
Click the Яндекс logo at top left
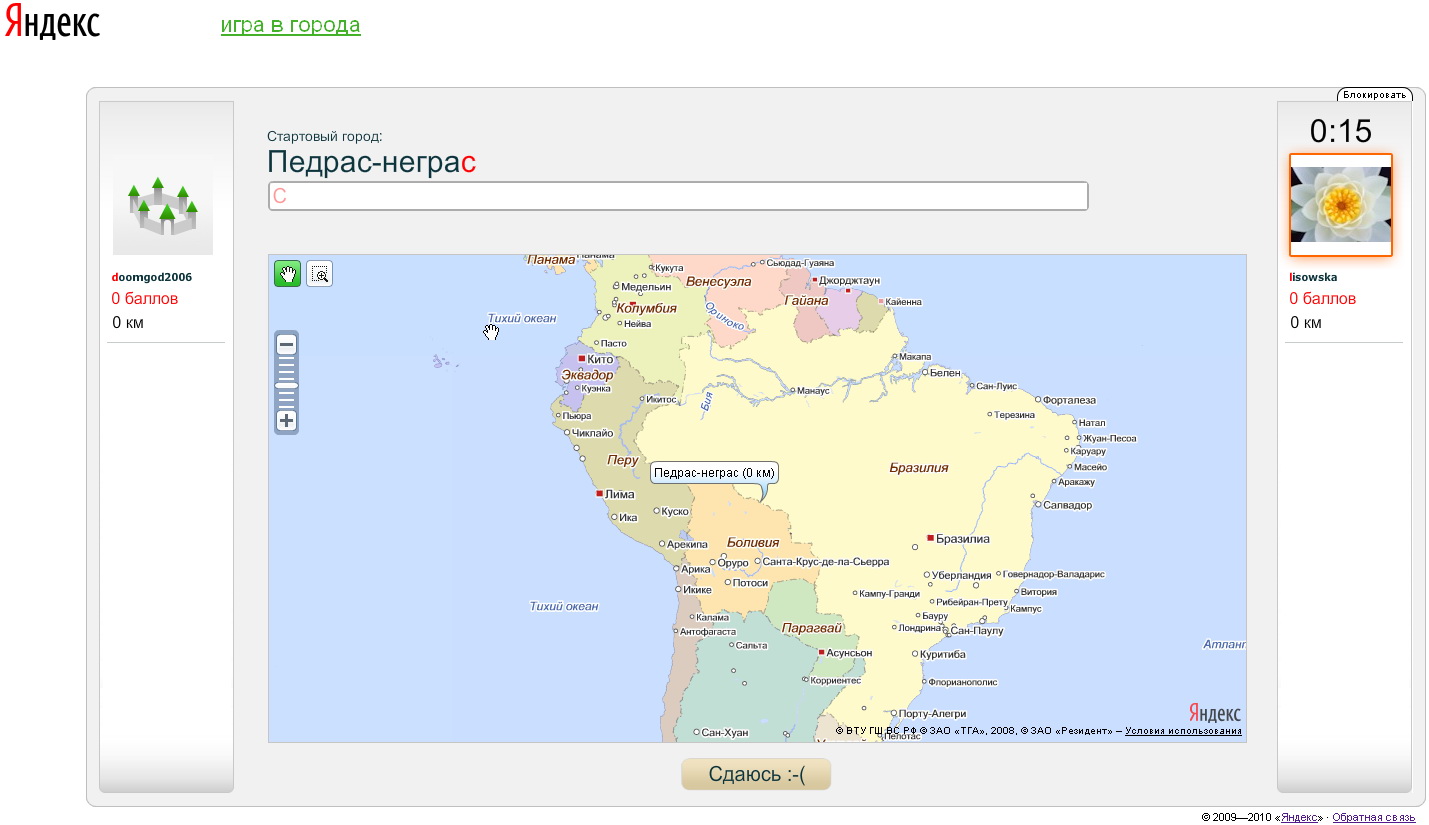tap(52, 24)
